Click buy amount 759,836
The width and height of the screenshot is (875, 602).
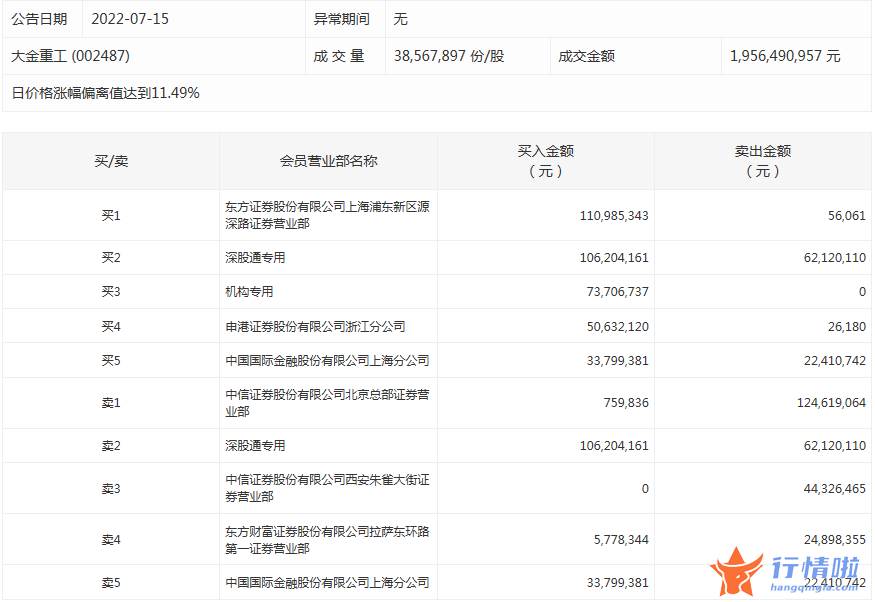click(x=626, y=402)
